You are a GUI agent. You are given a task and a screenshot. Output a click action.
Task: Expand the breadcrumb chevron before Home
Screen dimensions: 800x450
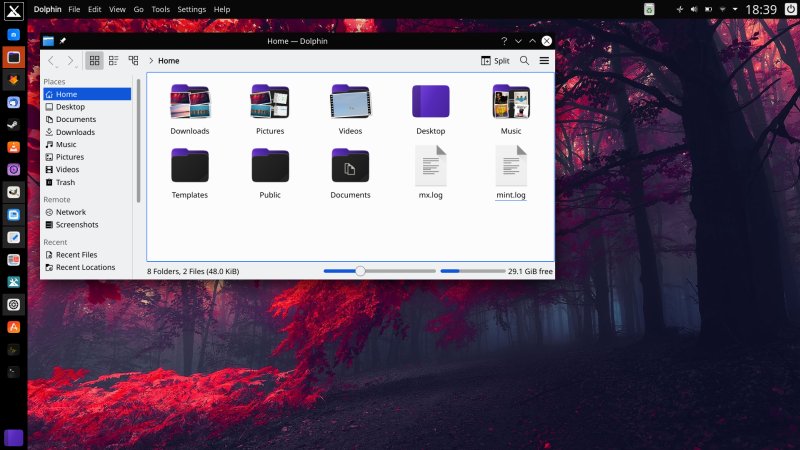pyautogui.click(x=151, y=61)
